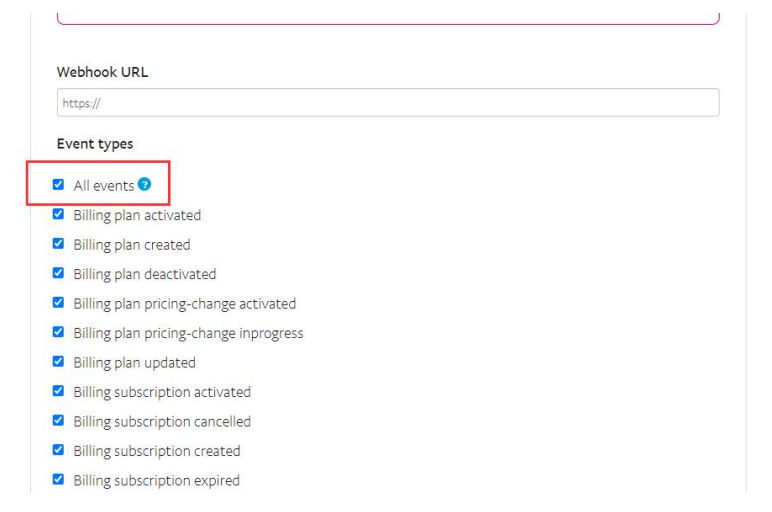Click the Billing subscription cancelled label
The width and height of the screenshot is (772, 512).
(x=162, y=421)
